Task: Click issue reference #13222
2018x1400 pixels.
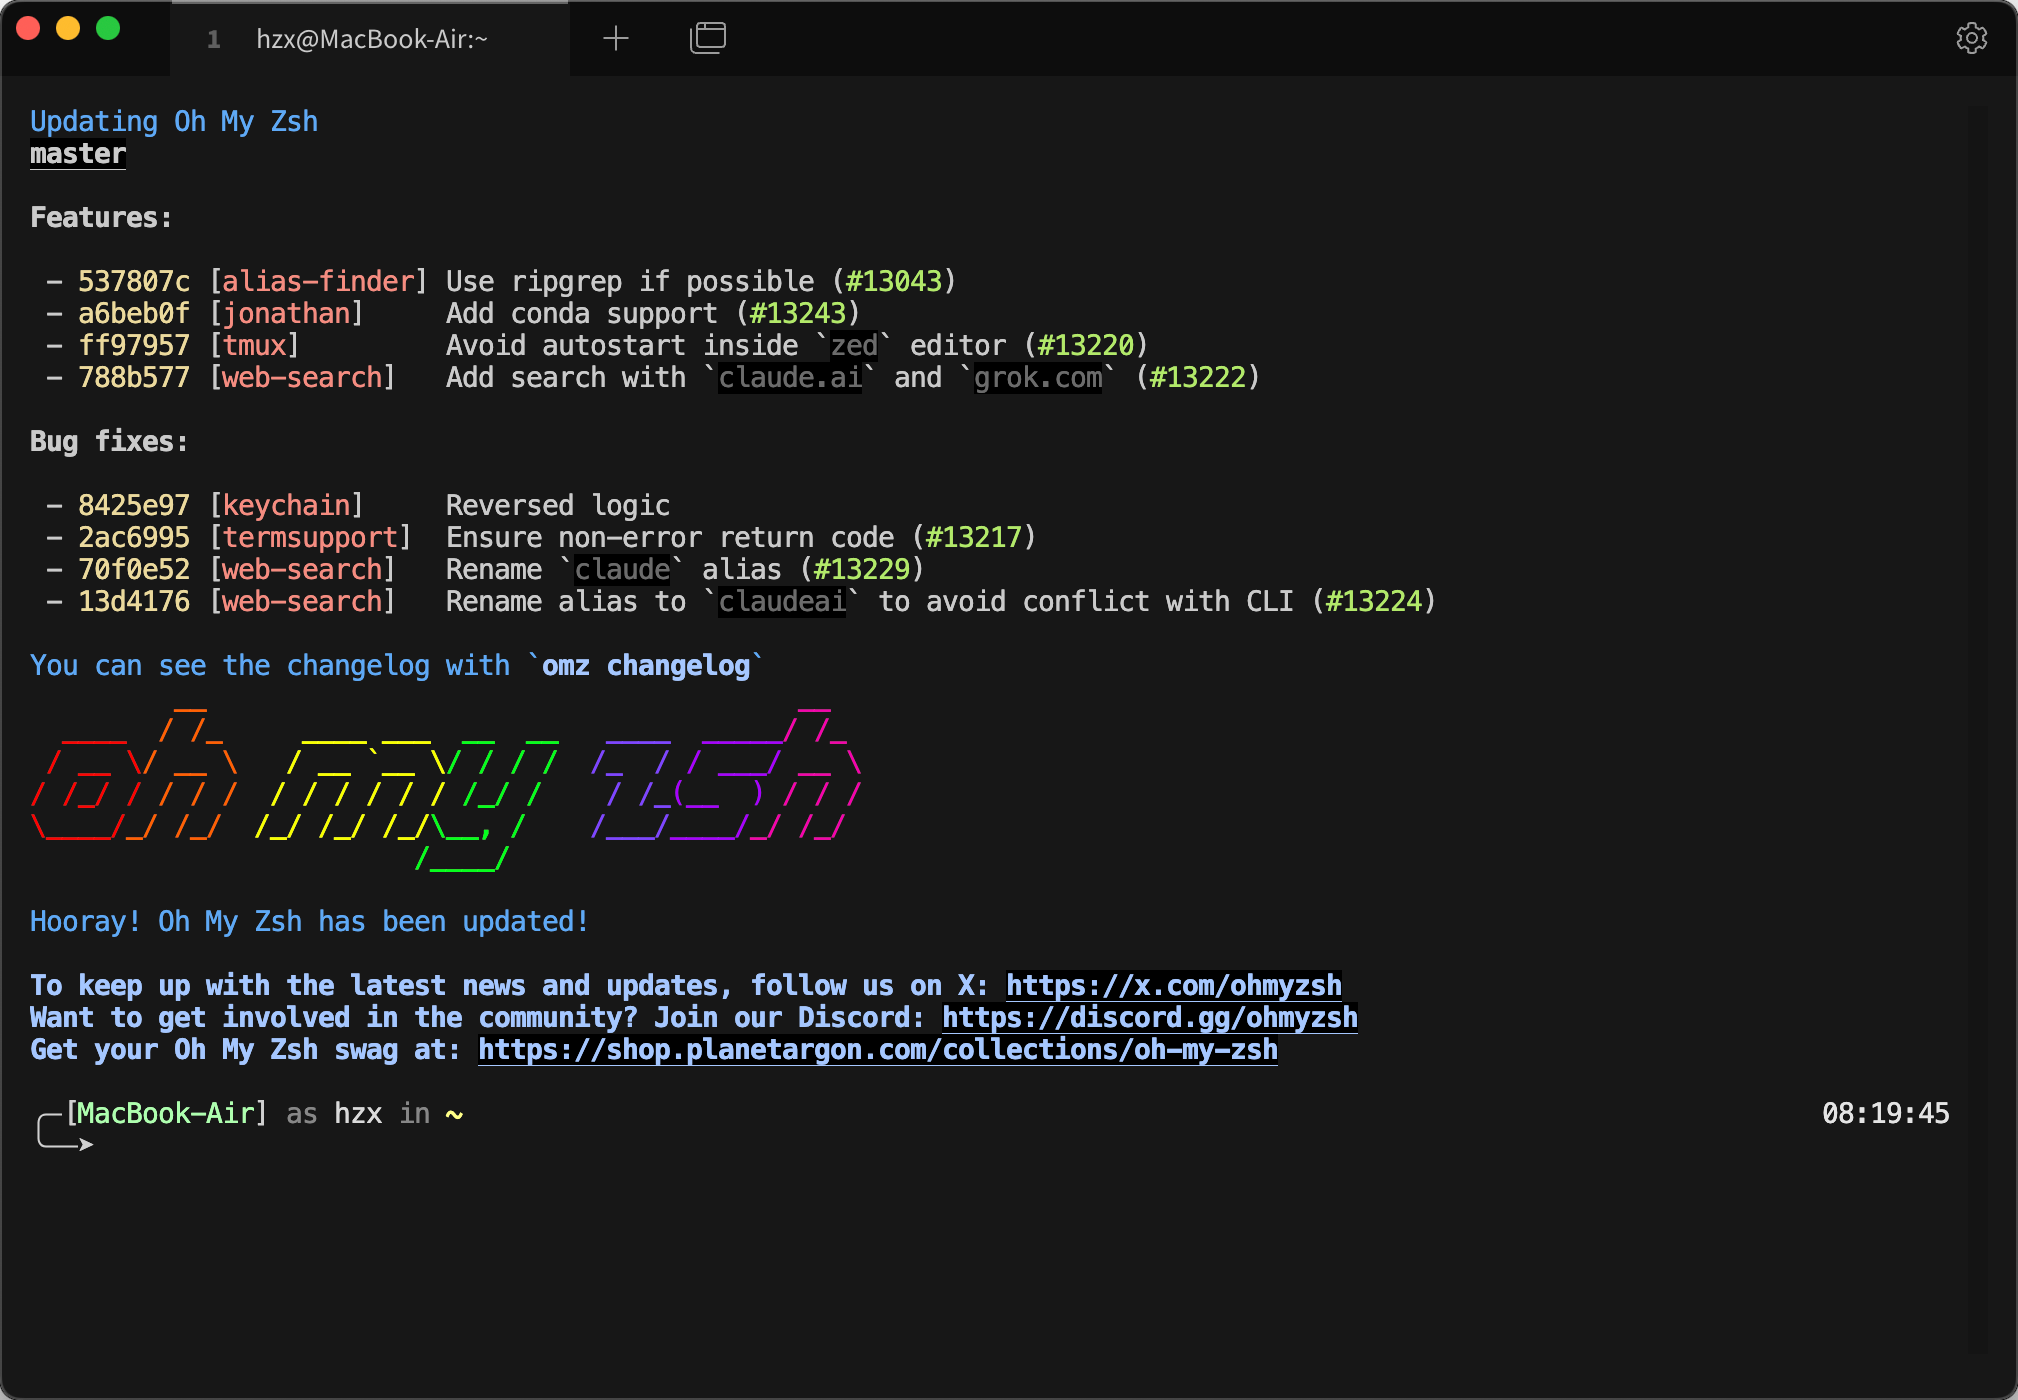Action: click(1198, 378)
